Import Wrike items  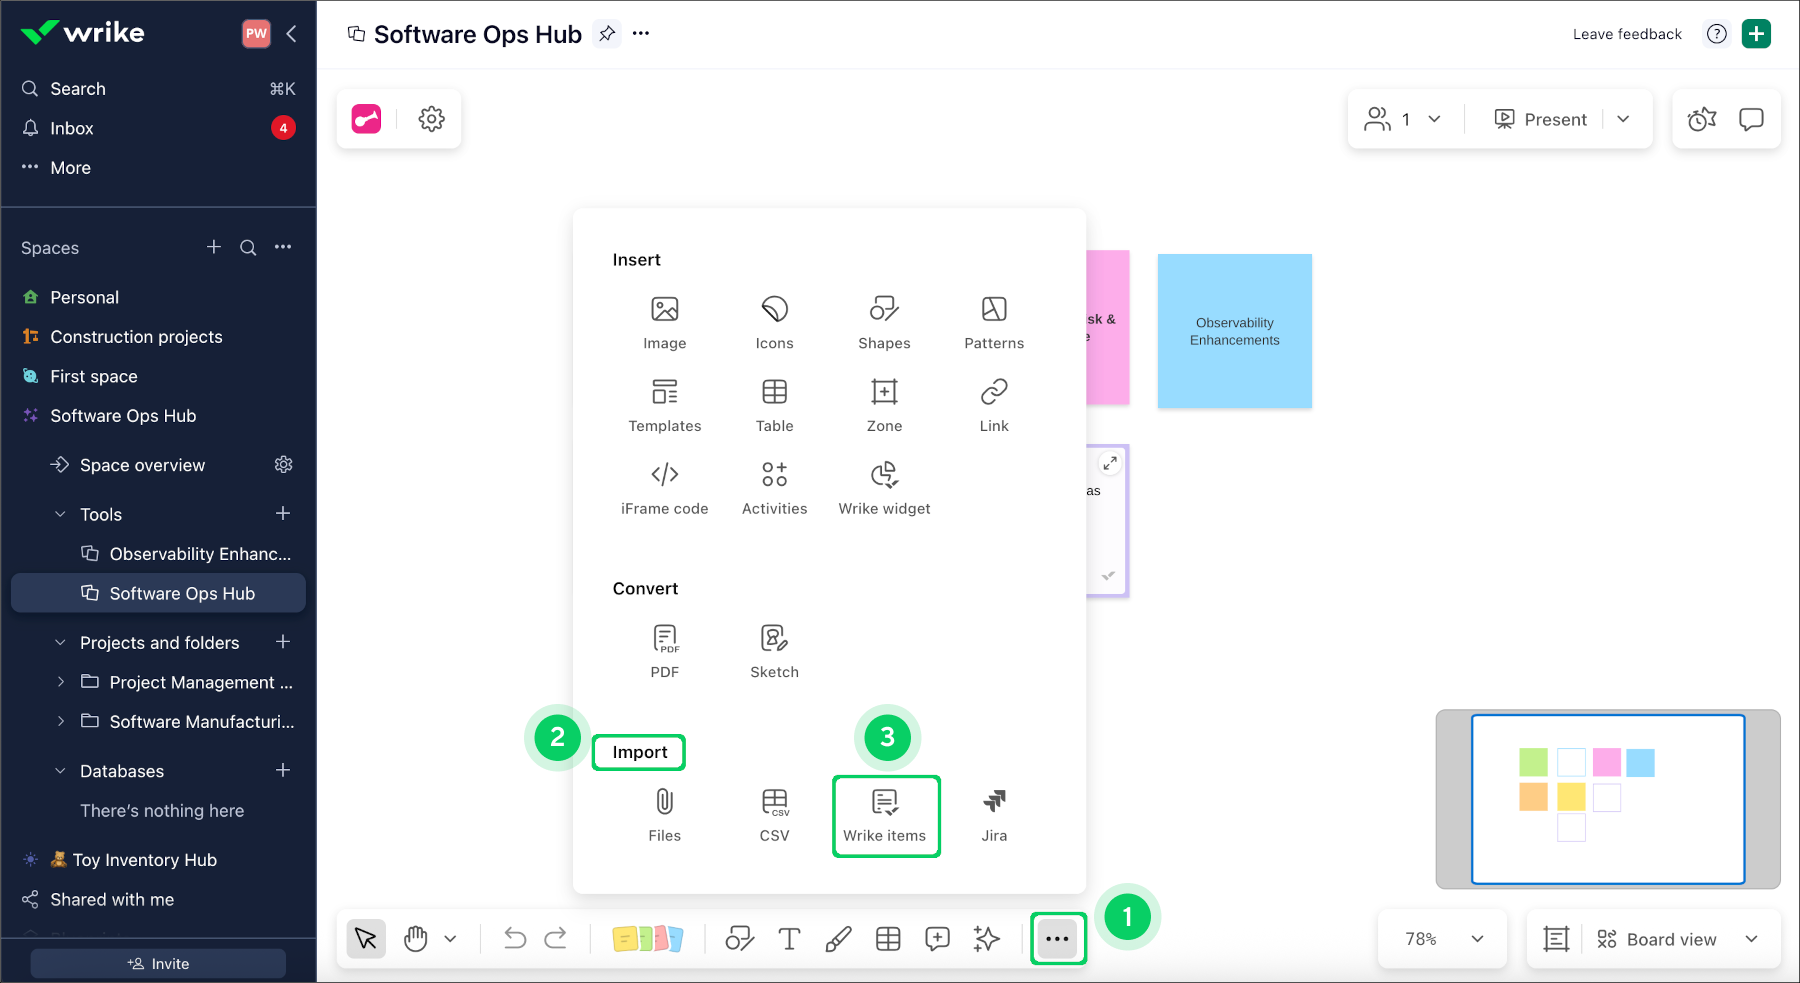886,816
